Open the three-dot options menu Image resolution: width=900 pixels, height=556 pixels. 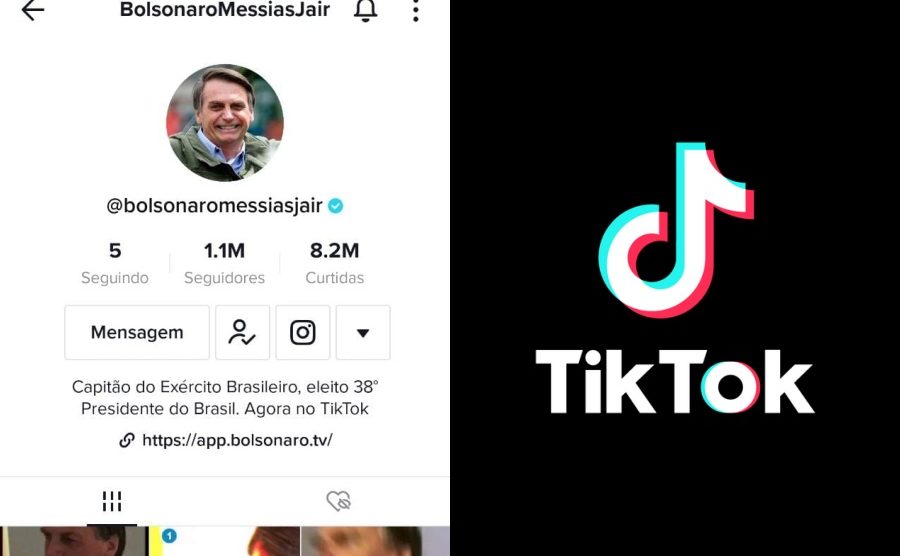[416, 10]
